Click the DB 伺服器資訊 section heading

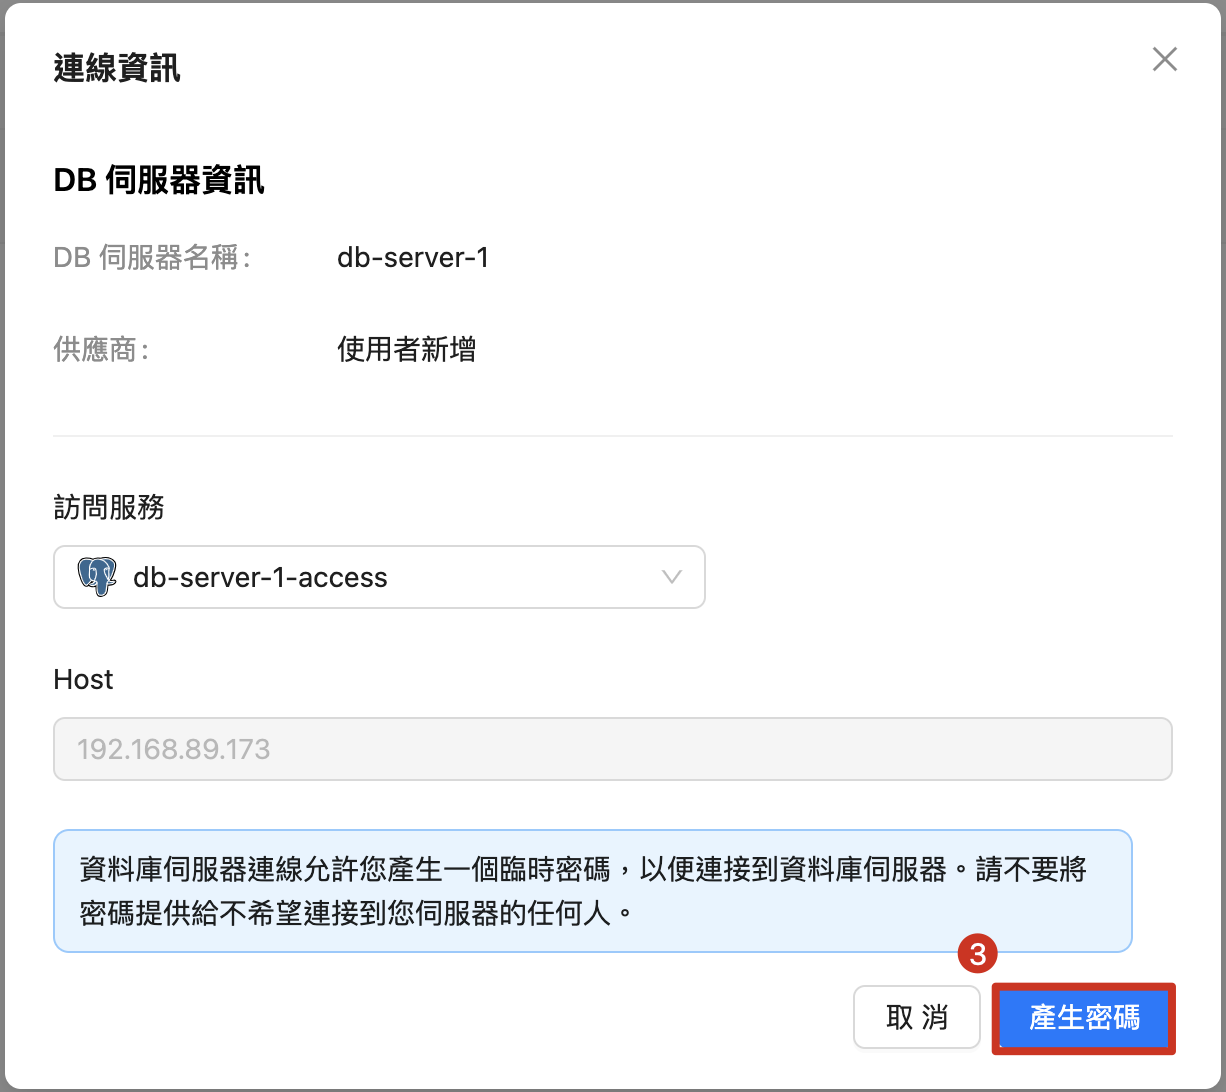(x=158, y=180)
